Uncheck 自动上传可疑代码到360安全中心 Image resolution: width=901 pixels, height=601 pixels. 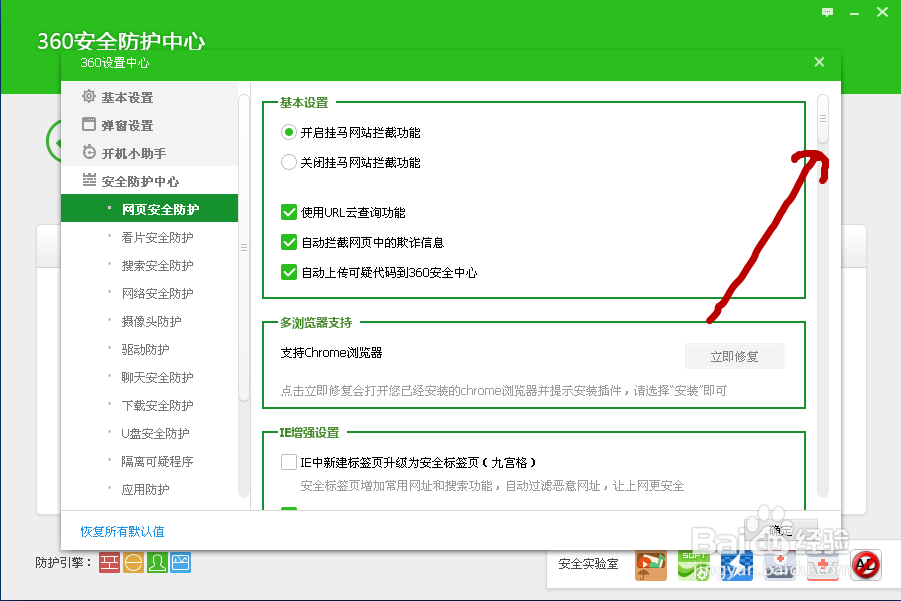click(x=288, y=272)
